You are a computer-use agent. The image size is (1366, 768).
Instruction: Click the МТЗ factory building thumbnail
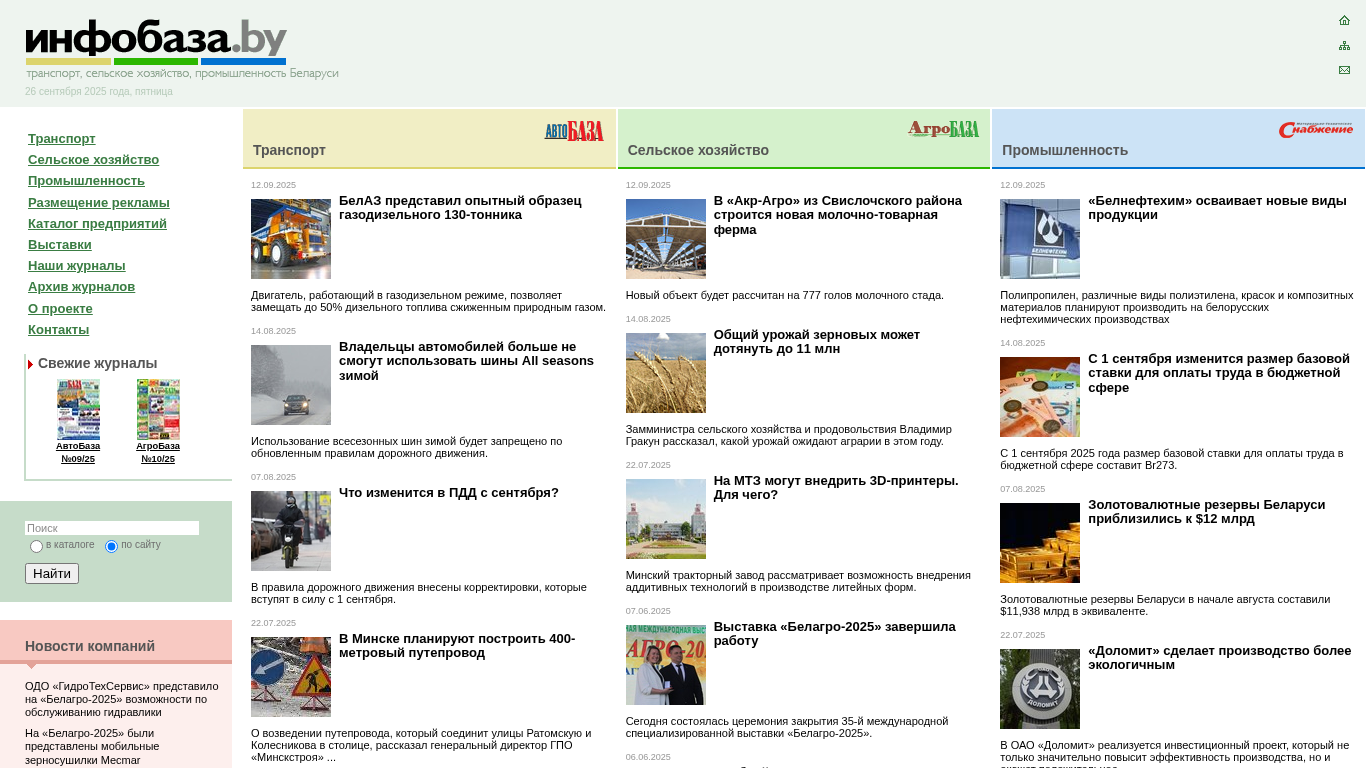[666, 519]
